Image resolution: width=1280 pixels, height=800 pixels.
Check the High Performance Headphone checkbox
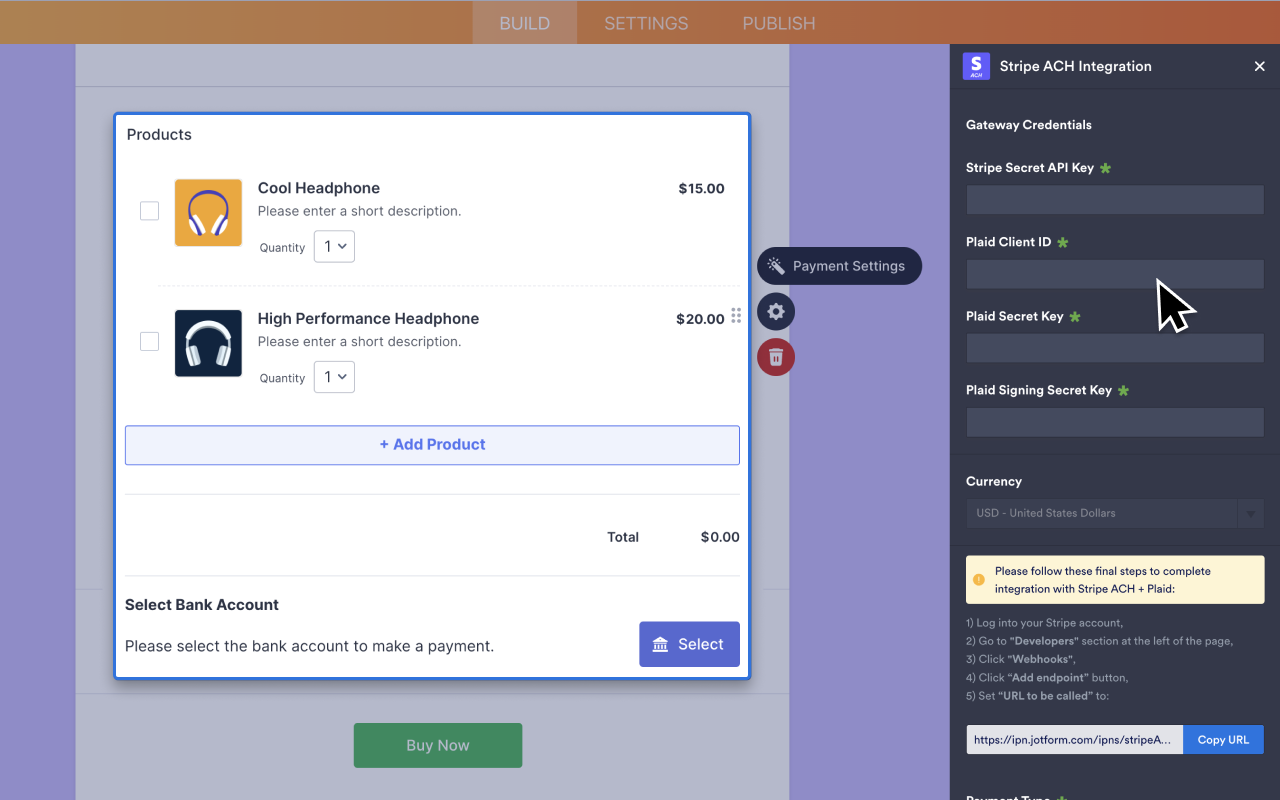click(149, 341)
